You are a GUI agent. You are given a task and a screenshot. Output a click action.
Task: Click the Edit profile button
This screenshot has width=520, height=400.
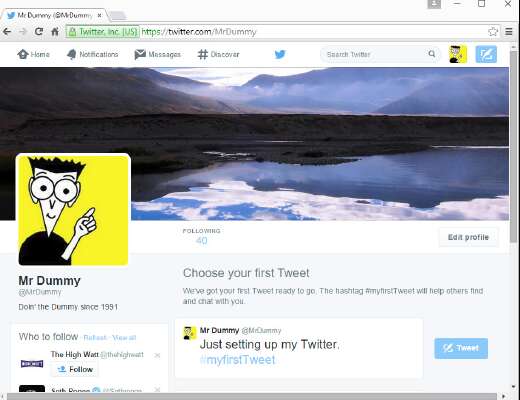[x=468, y=237]
